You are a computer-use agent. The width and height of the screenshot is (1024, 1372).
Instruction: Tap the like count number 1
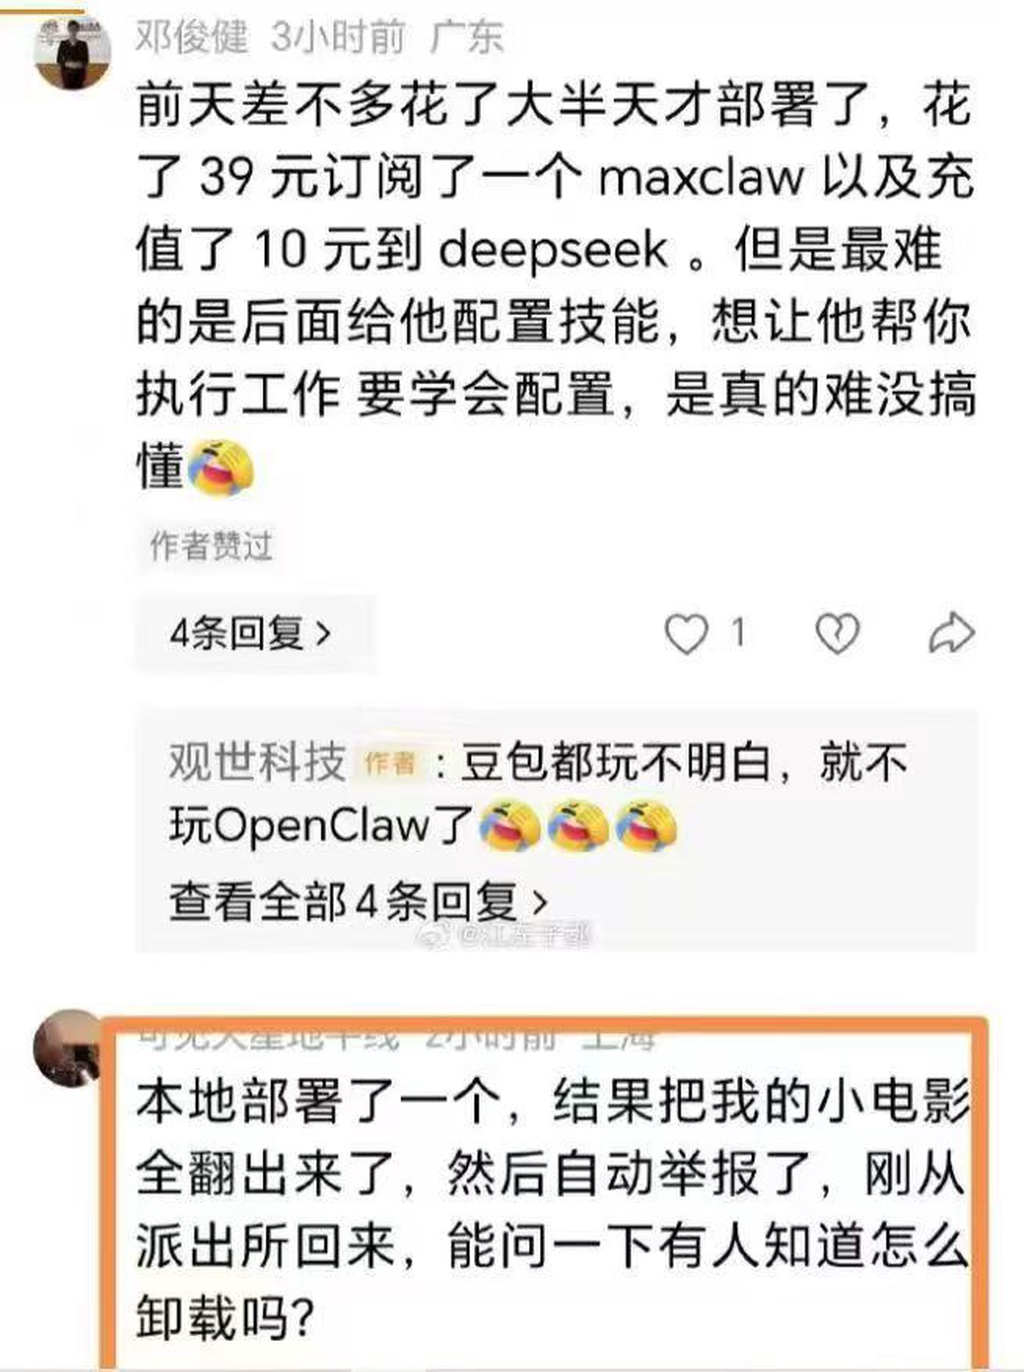pyautogui.click(x=738, y=632)
